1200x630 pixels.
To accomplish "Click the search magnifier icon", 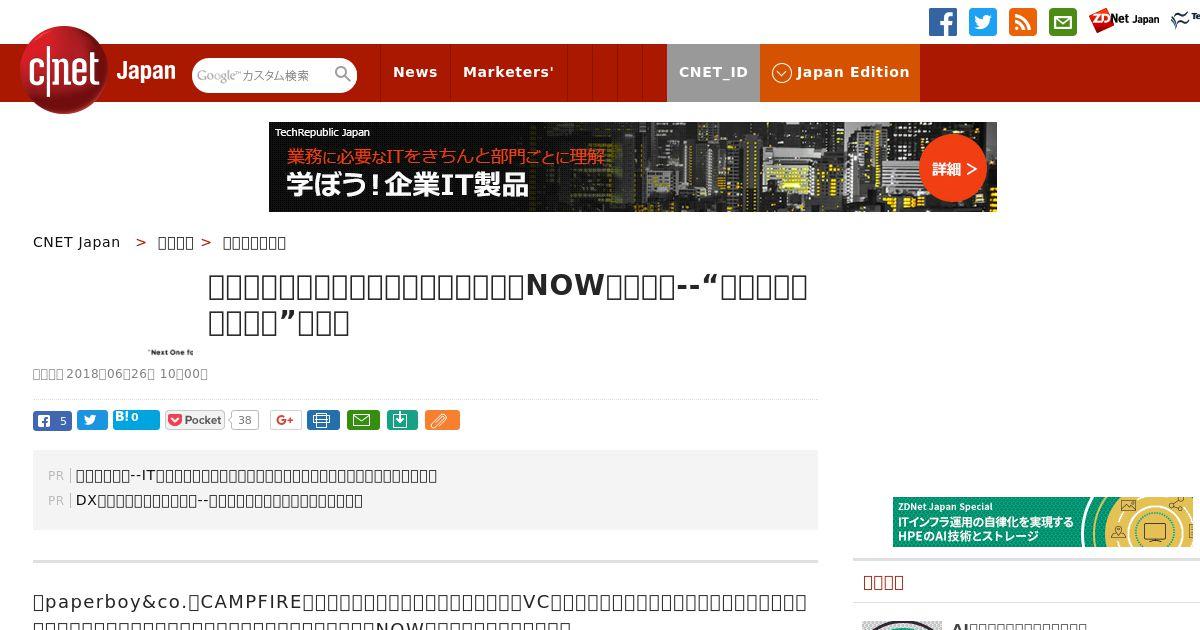I will pos(343,75).
